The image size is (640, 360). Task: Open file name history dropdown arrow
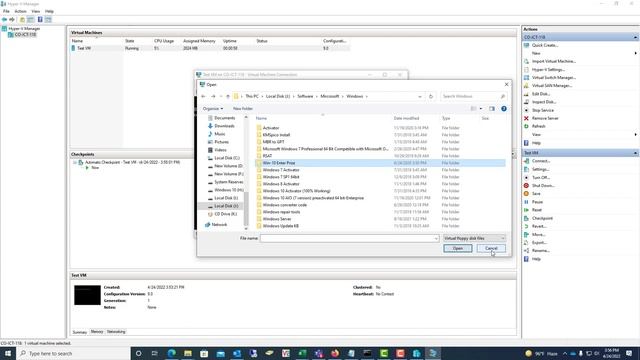(436, 238)
